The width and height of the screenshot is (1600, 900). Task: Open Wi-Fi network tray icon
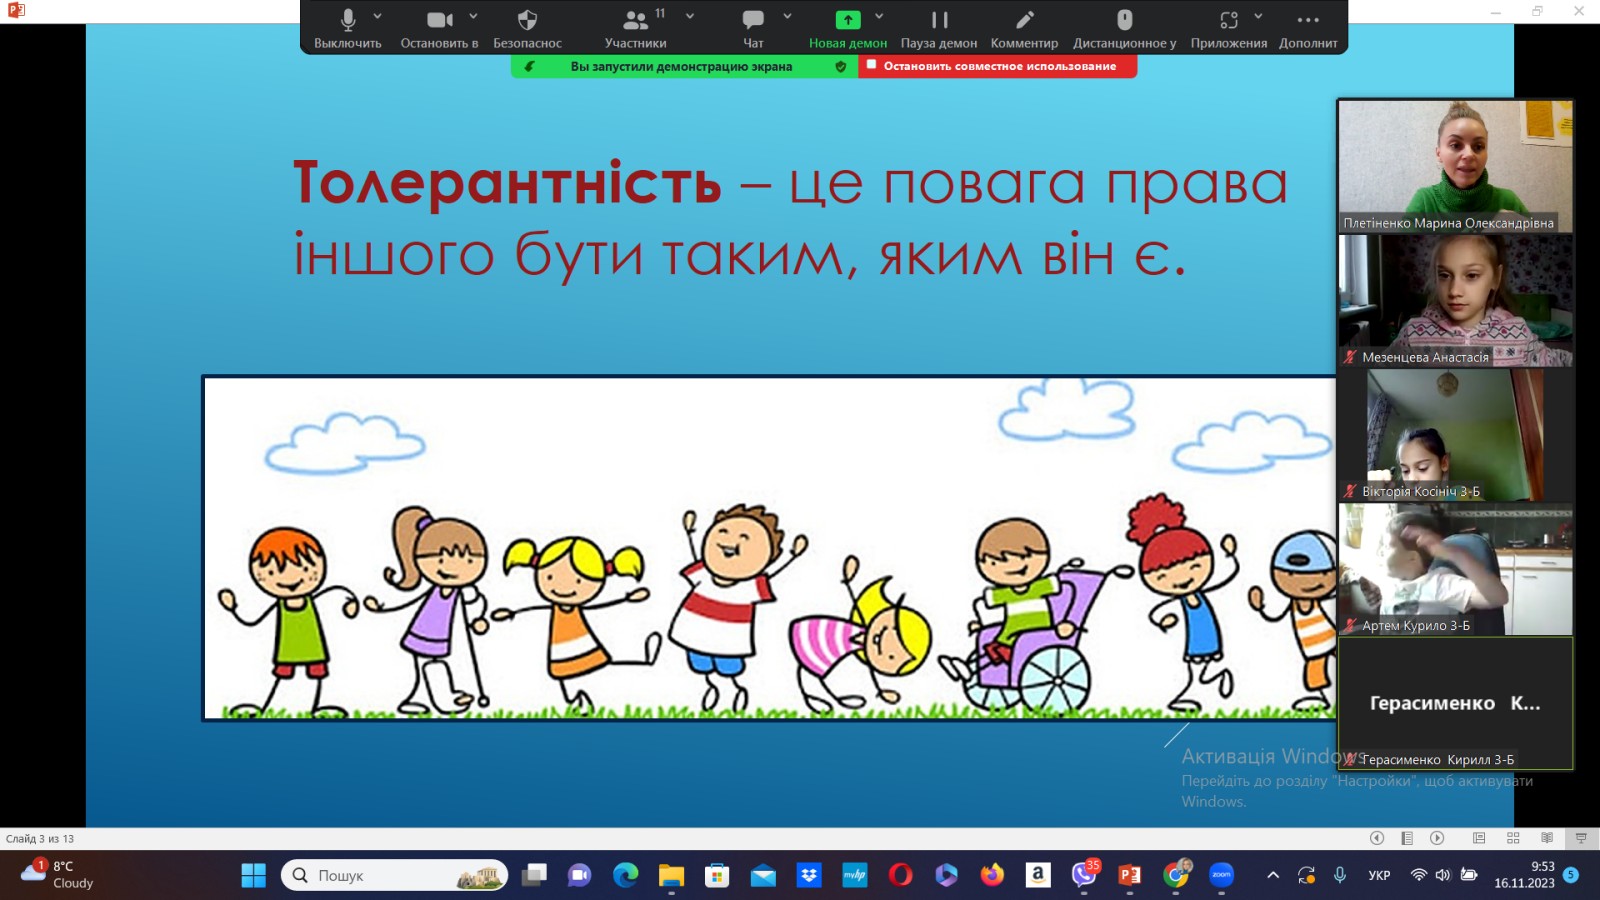click(x=1418, y=875)
